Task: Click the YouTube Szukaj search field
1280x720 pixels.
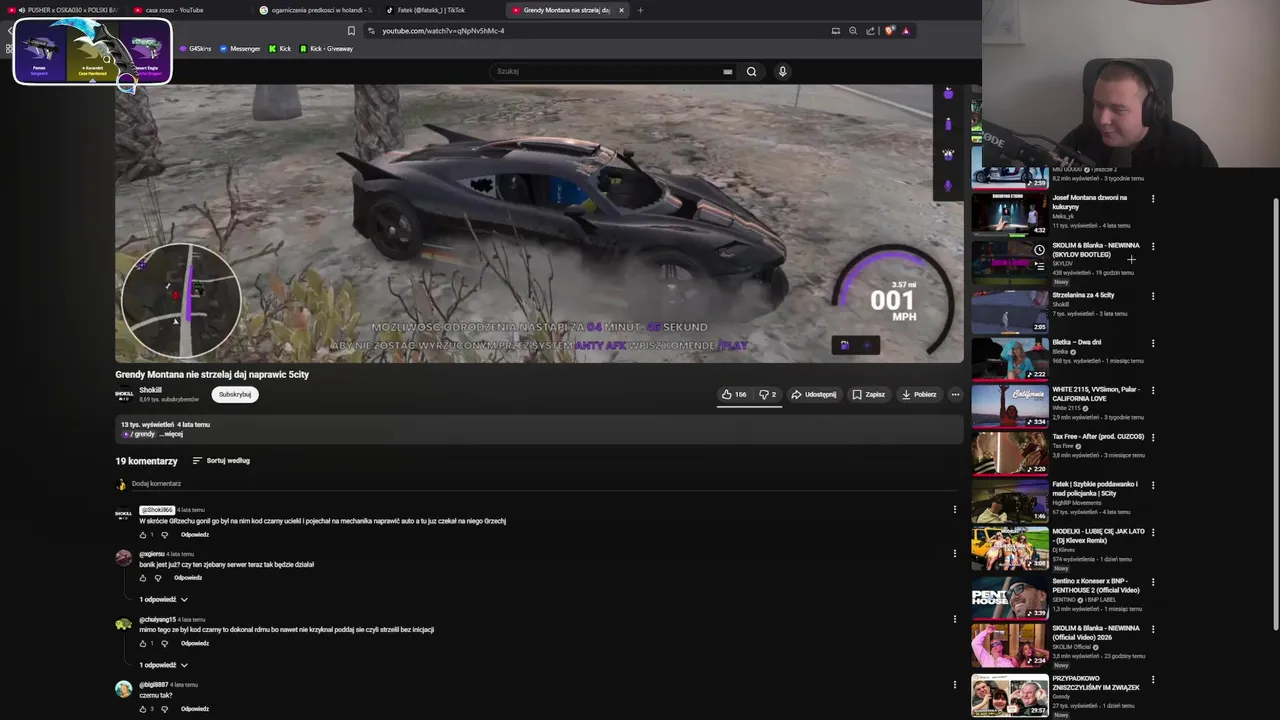Action: coord(605,71)
